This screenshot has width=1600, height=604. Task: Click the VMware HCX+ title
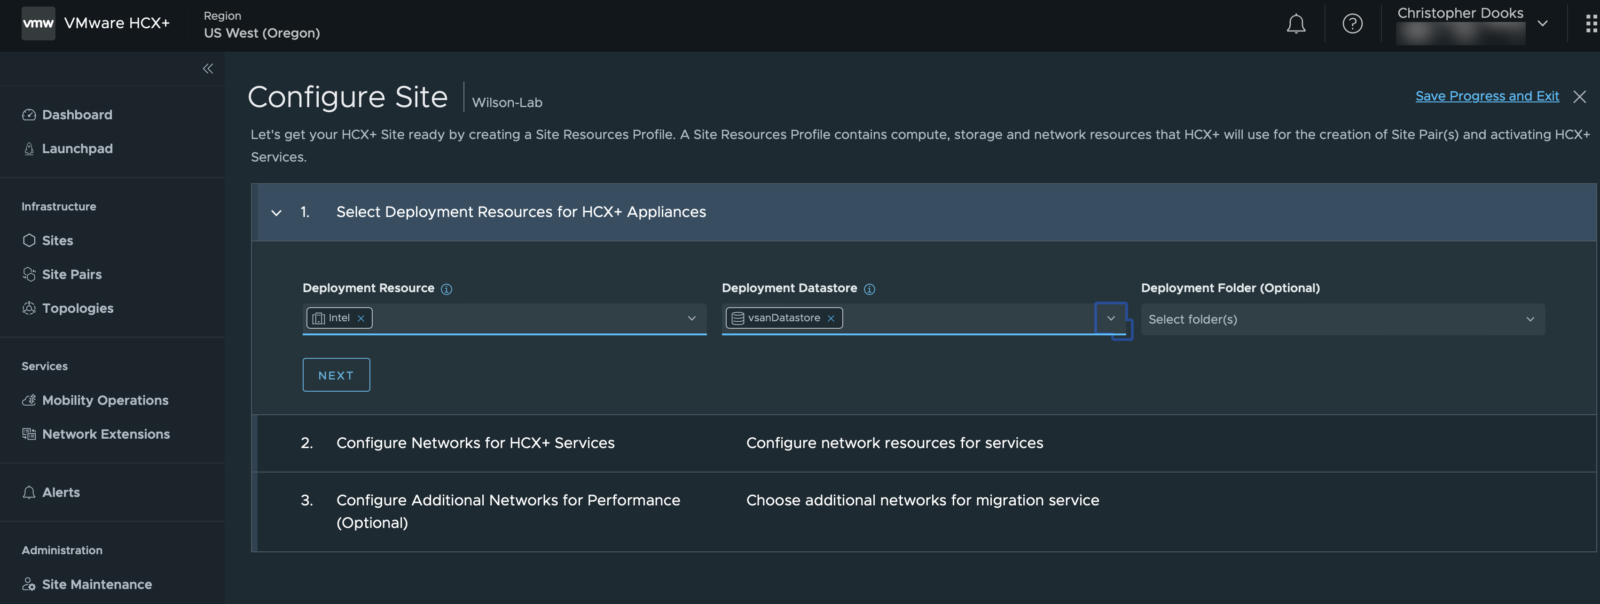[x=117, y=23]
